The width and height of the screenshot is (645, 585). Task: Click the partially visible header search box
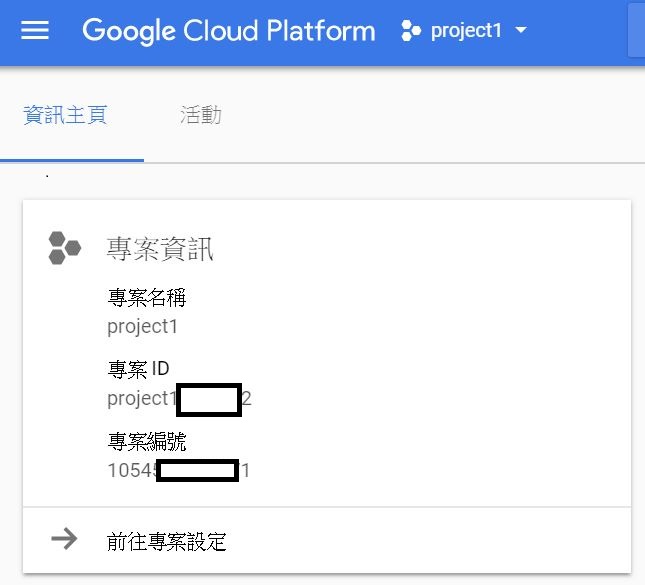(636, 30)
